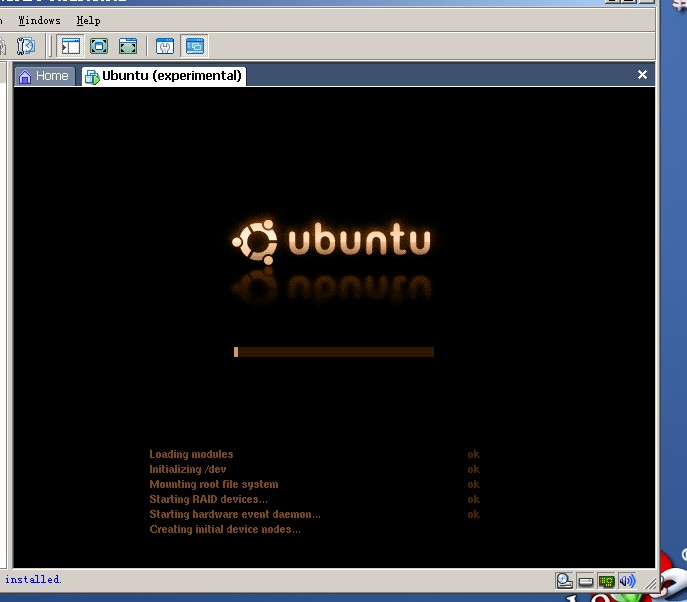Click 'Starting RAID devices...' text
Viewport: 687px width, 602px height.
point(208,499)
